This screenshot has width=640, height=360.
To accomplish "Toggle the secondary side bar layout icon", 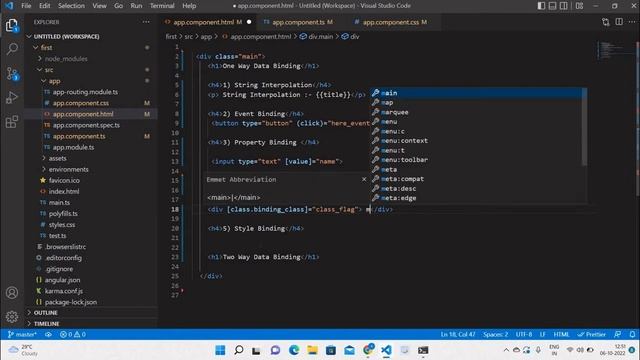I will pyautogui.click(x=564, y=6).
